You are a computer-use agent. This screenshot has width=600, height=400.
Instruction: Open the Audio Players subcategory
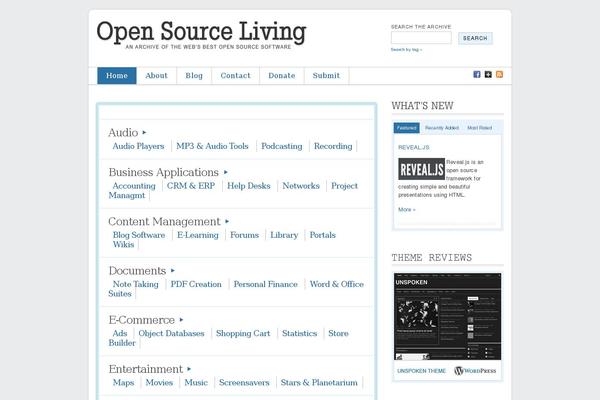(138, 146)
